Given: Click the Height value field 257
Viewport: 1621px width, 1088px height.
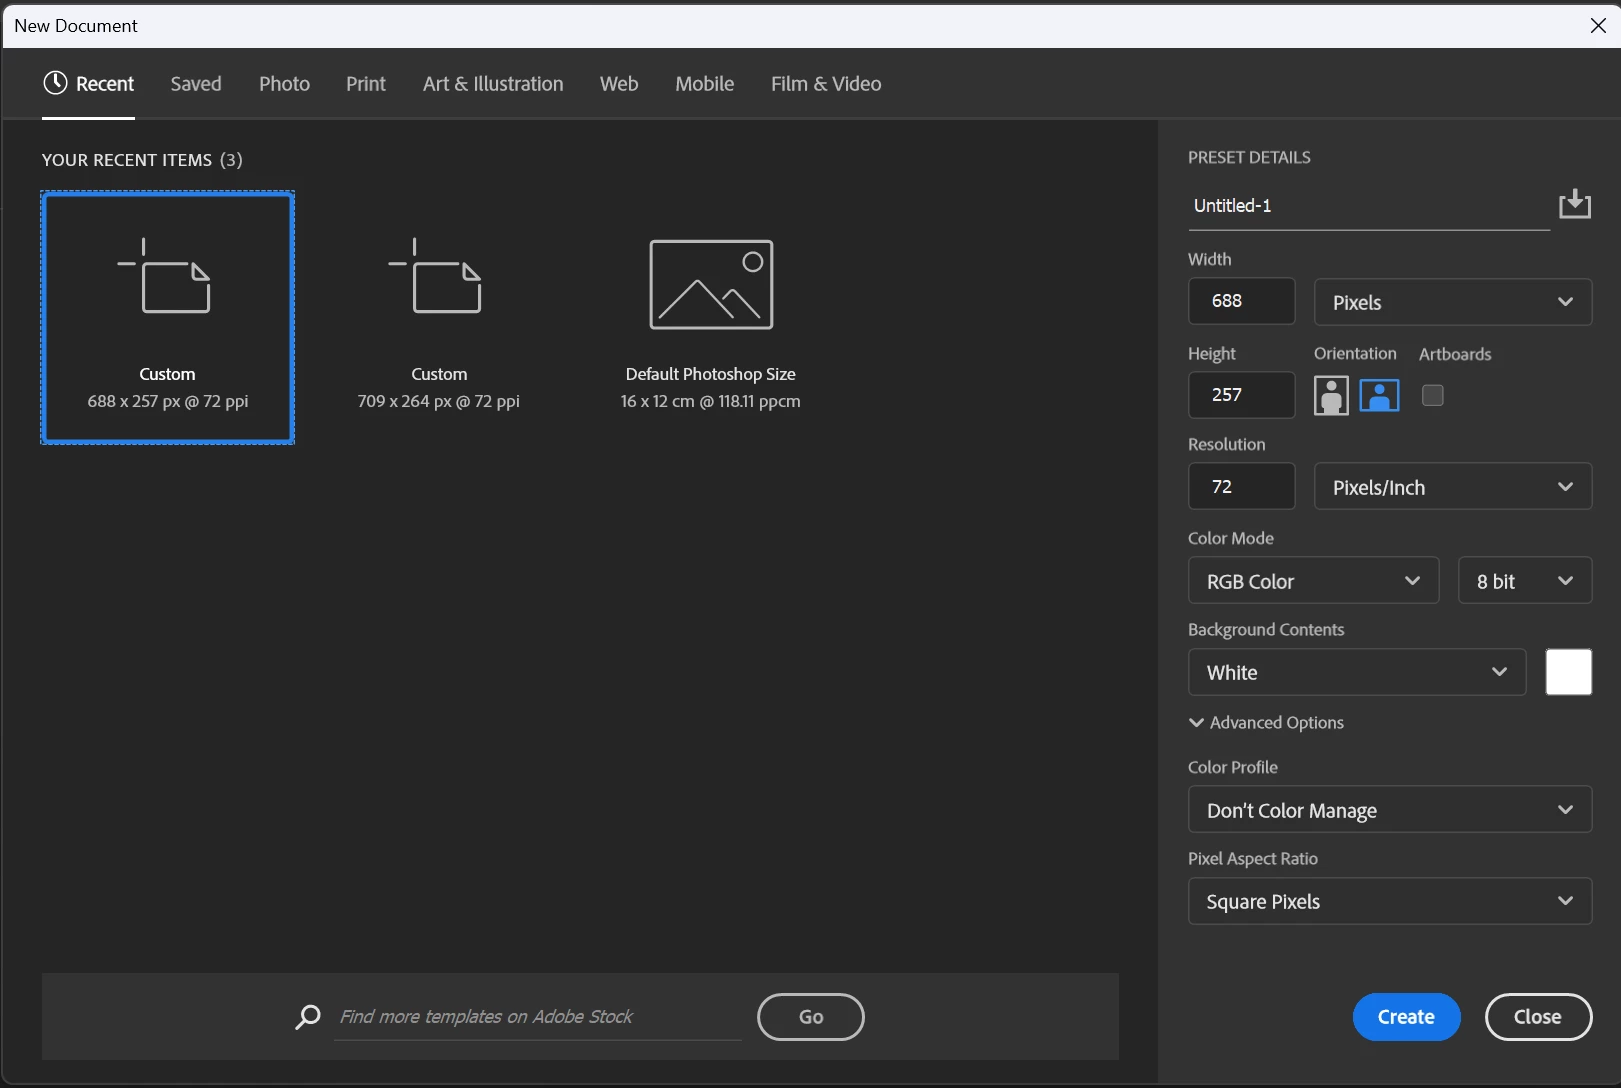Looking at the screenshot, I should coord(1241,395).
